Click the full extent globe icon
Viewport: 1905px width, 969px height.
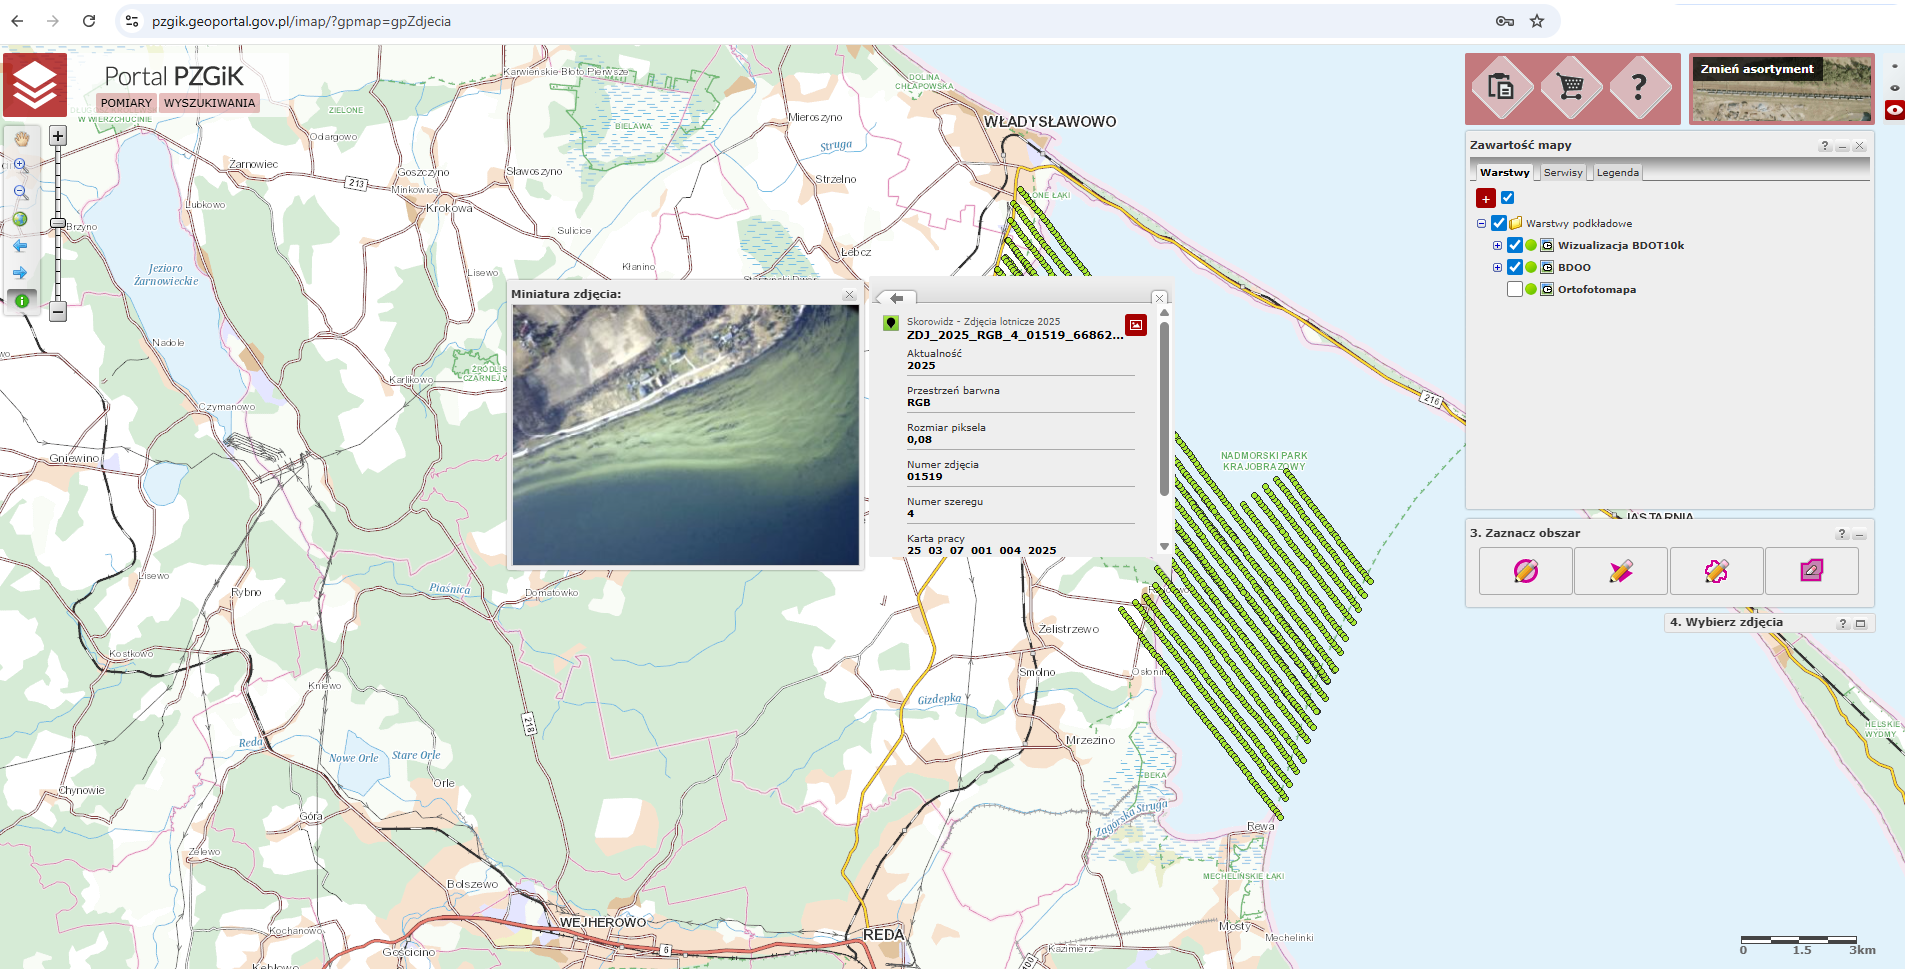pyautogui.click(x=21, y=219)
